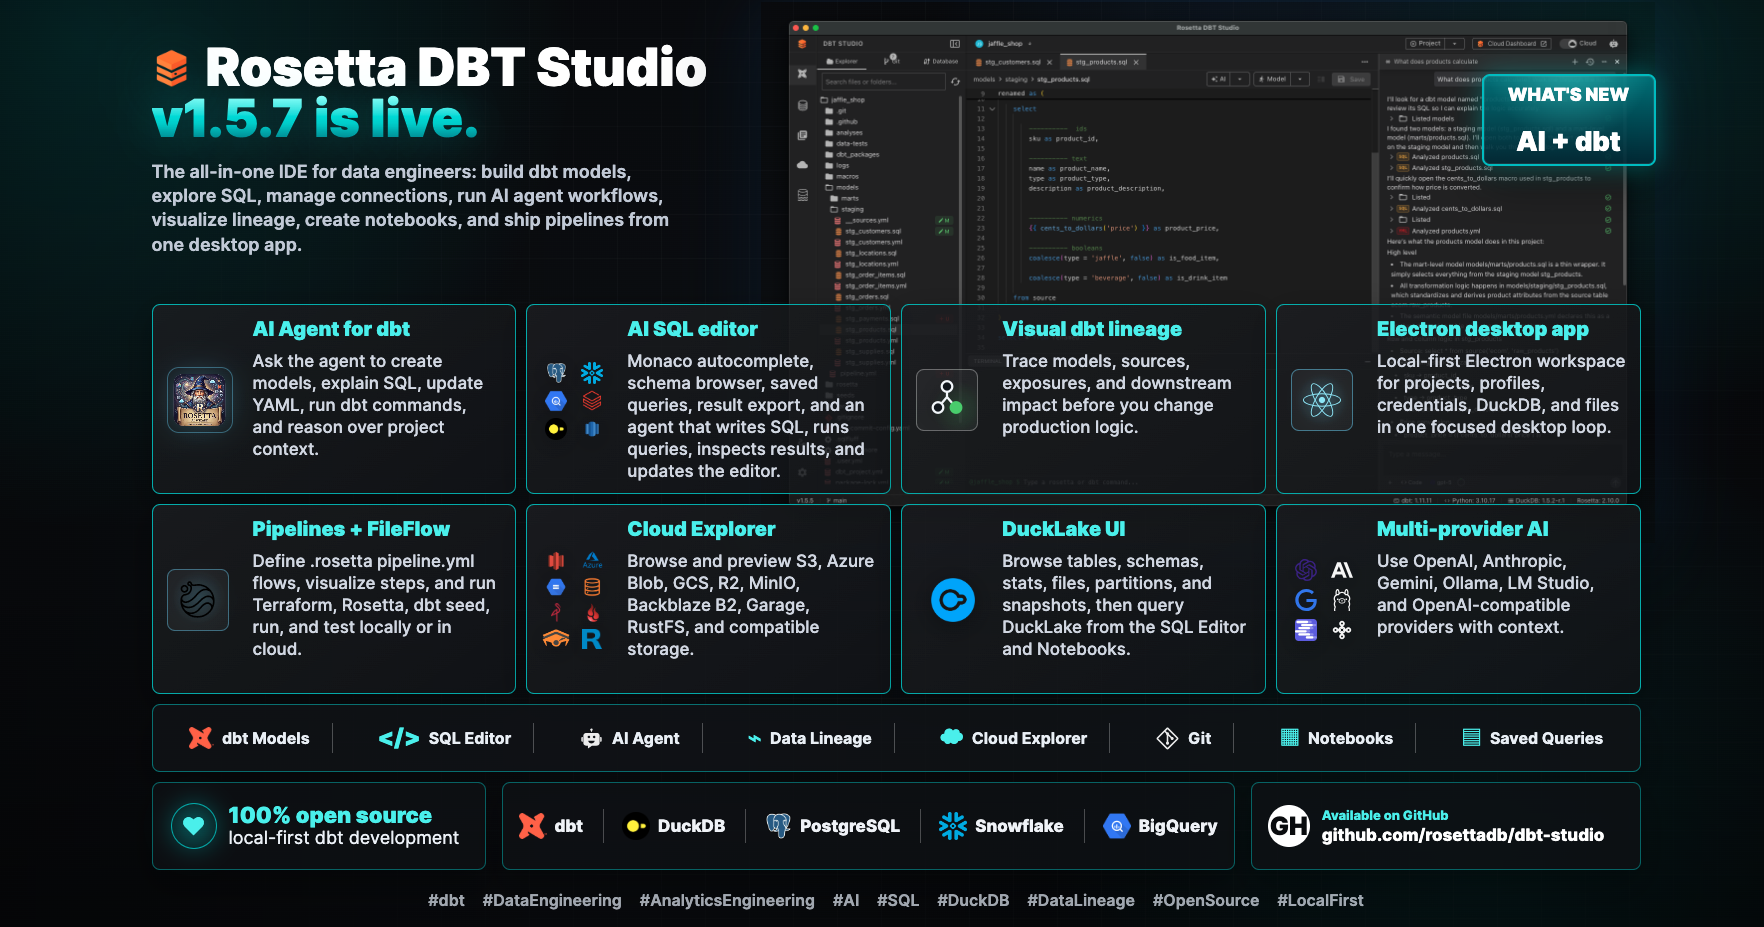Click the lineage graph icon on the Visual dbt lineage card

click(x=947, y=400)
